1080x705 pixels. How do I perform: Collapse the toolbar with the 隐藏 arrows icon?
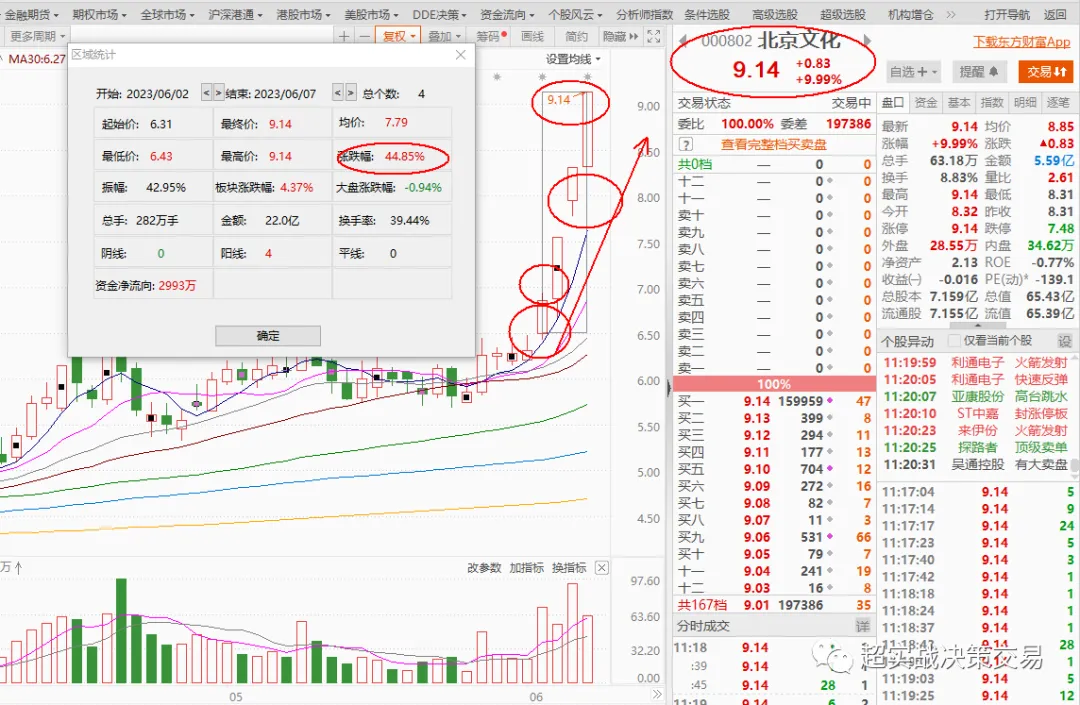coord(620,36)
